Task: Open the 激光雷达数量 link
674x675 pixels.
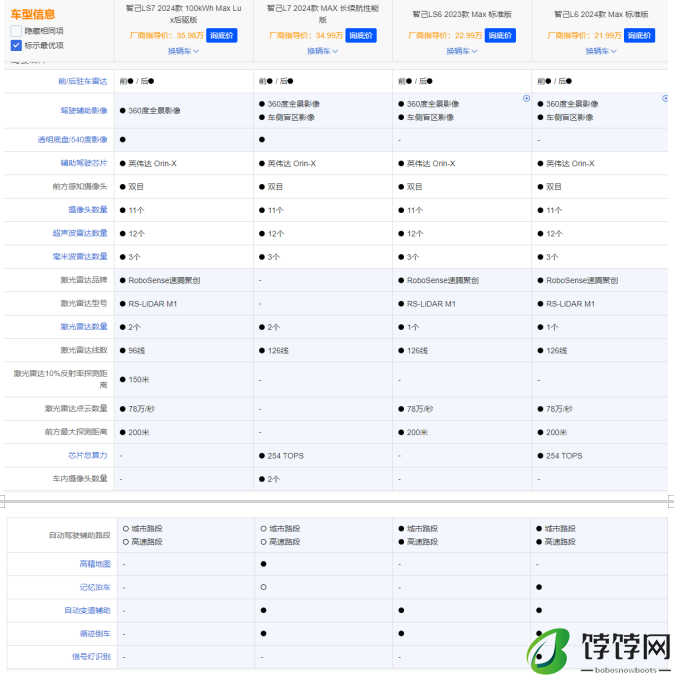Action: click(84, 326)
